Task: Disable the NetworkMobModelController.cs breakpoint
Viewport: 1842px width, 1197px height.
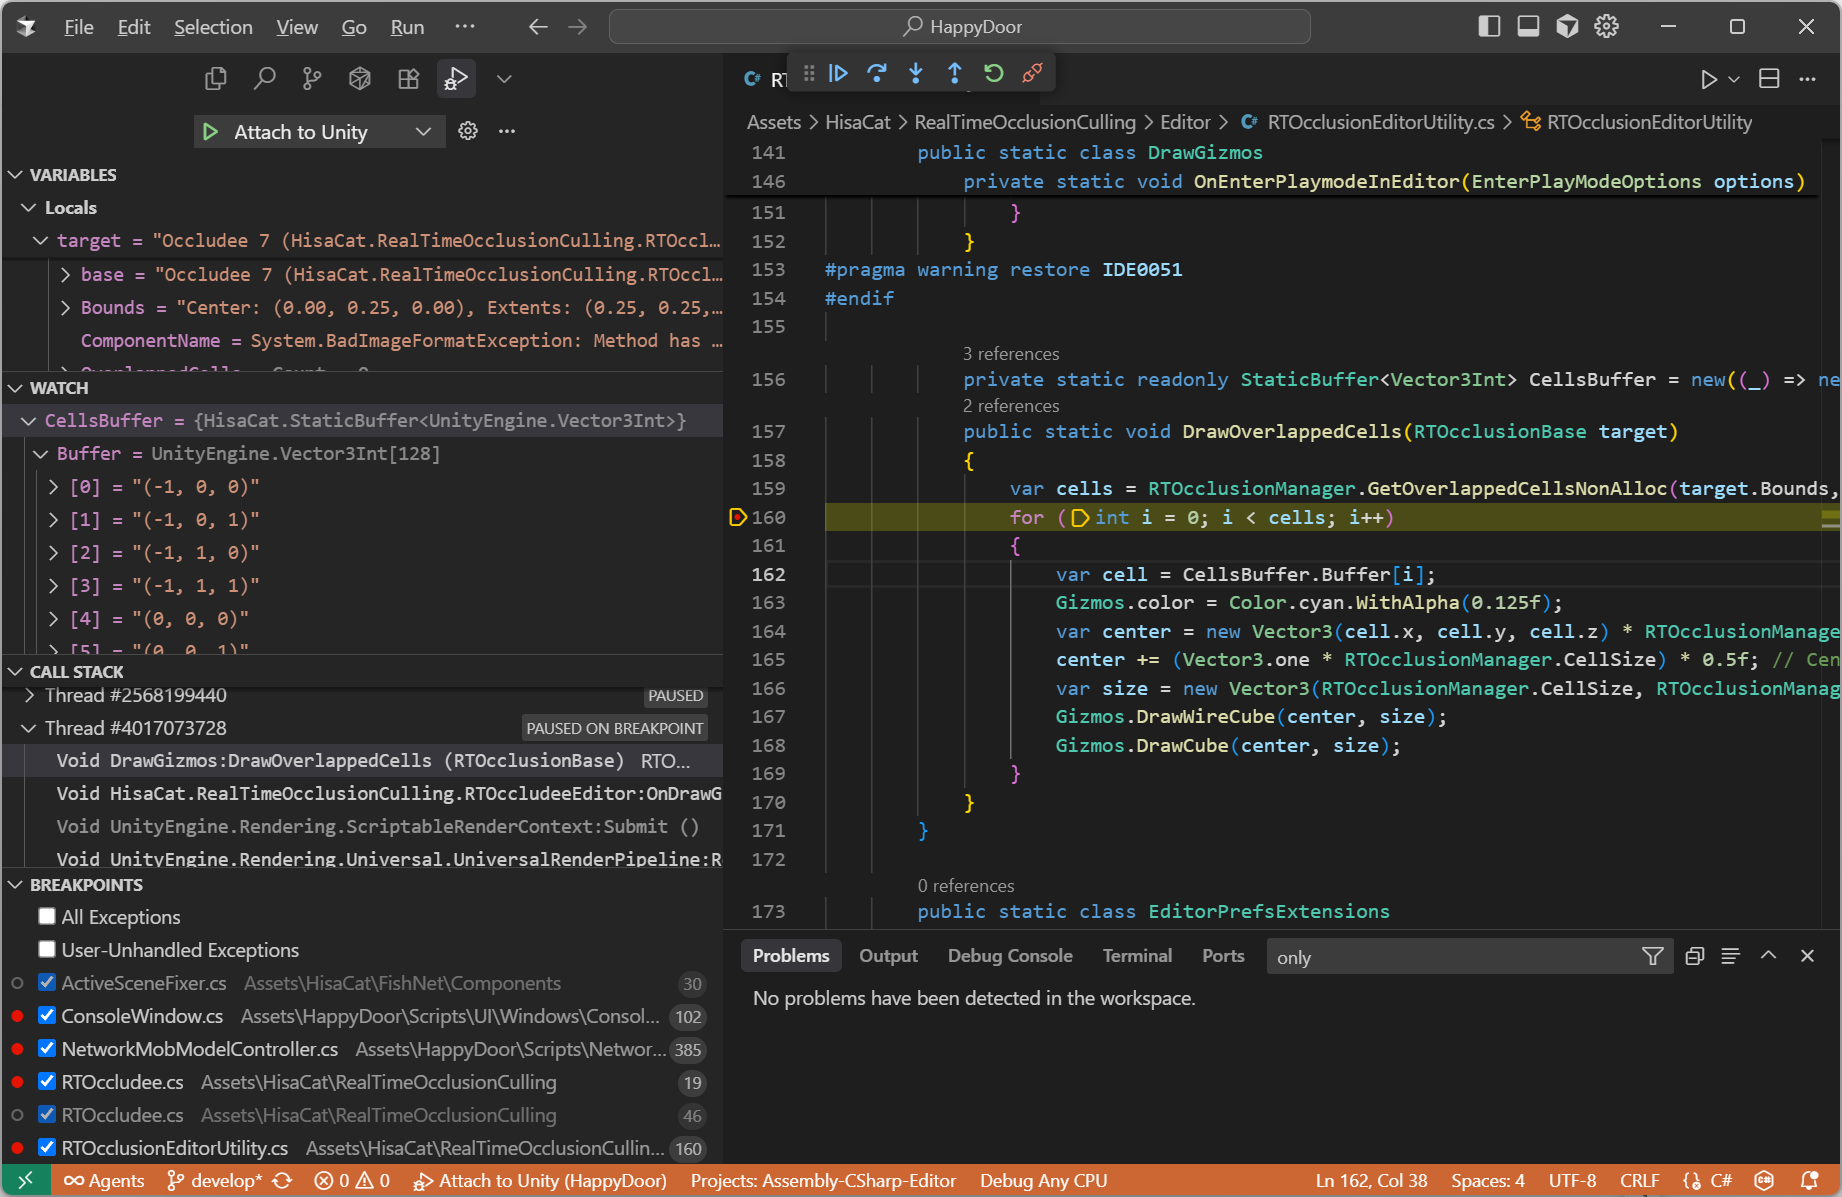Action: [47, 1049]
